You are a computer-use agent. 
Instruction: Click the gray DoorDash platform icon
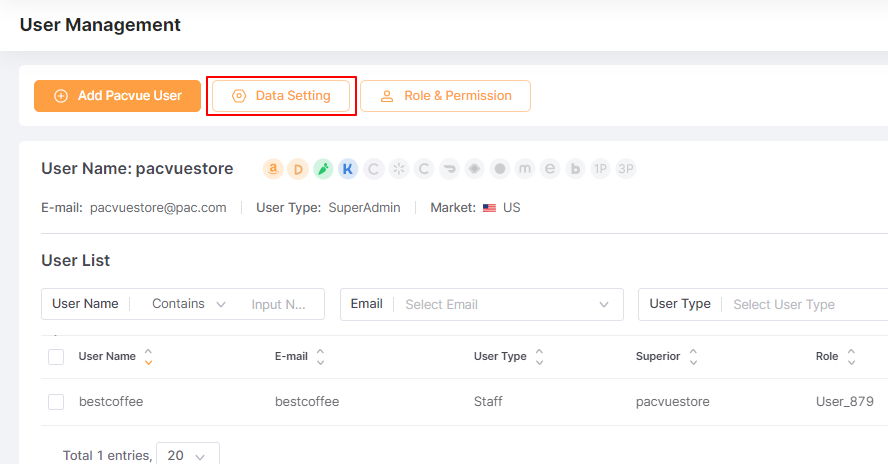point(449,169)
